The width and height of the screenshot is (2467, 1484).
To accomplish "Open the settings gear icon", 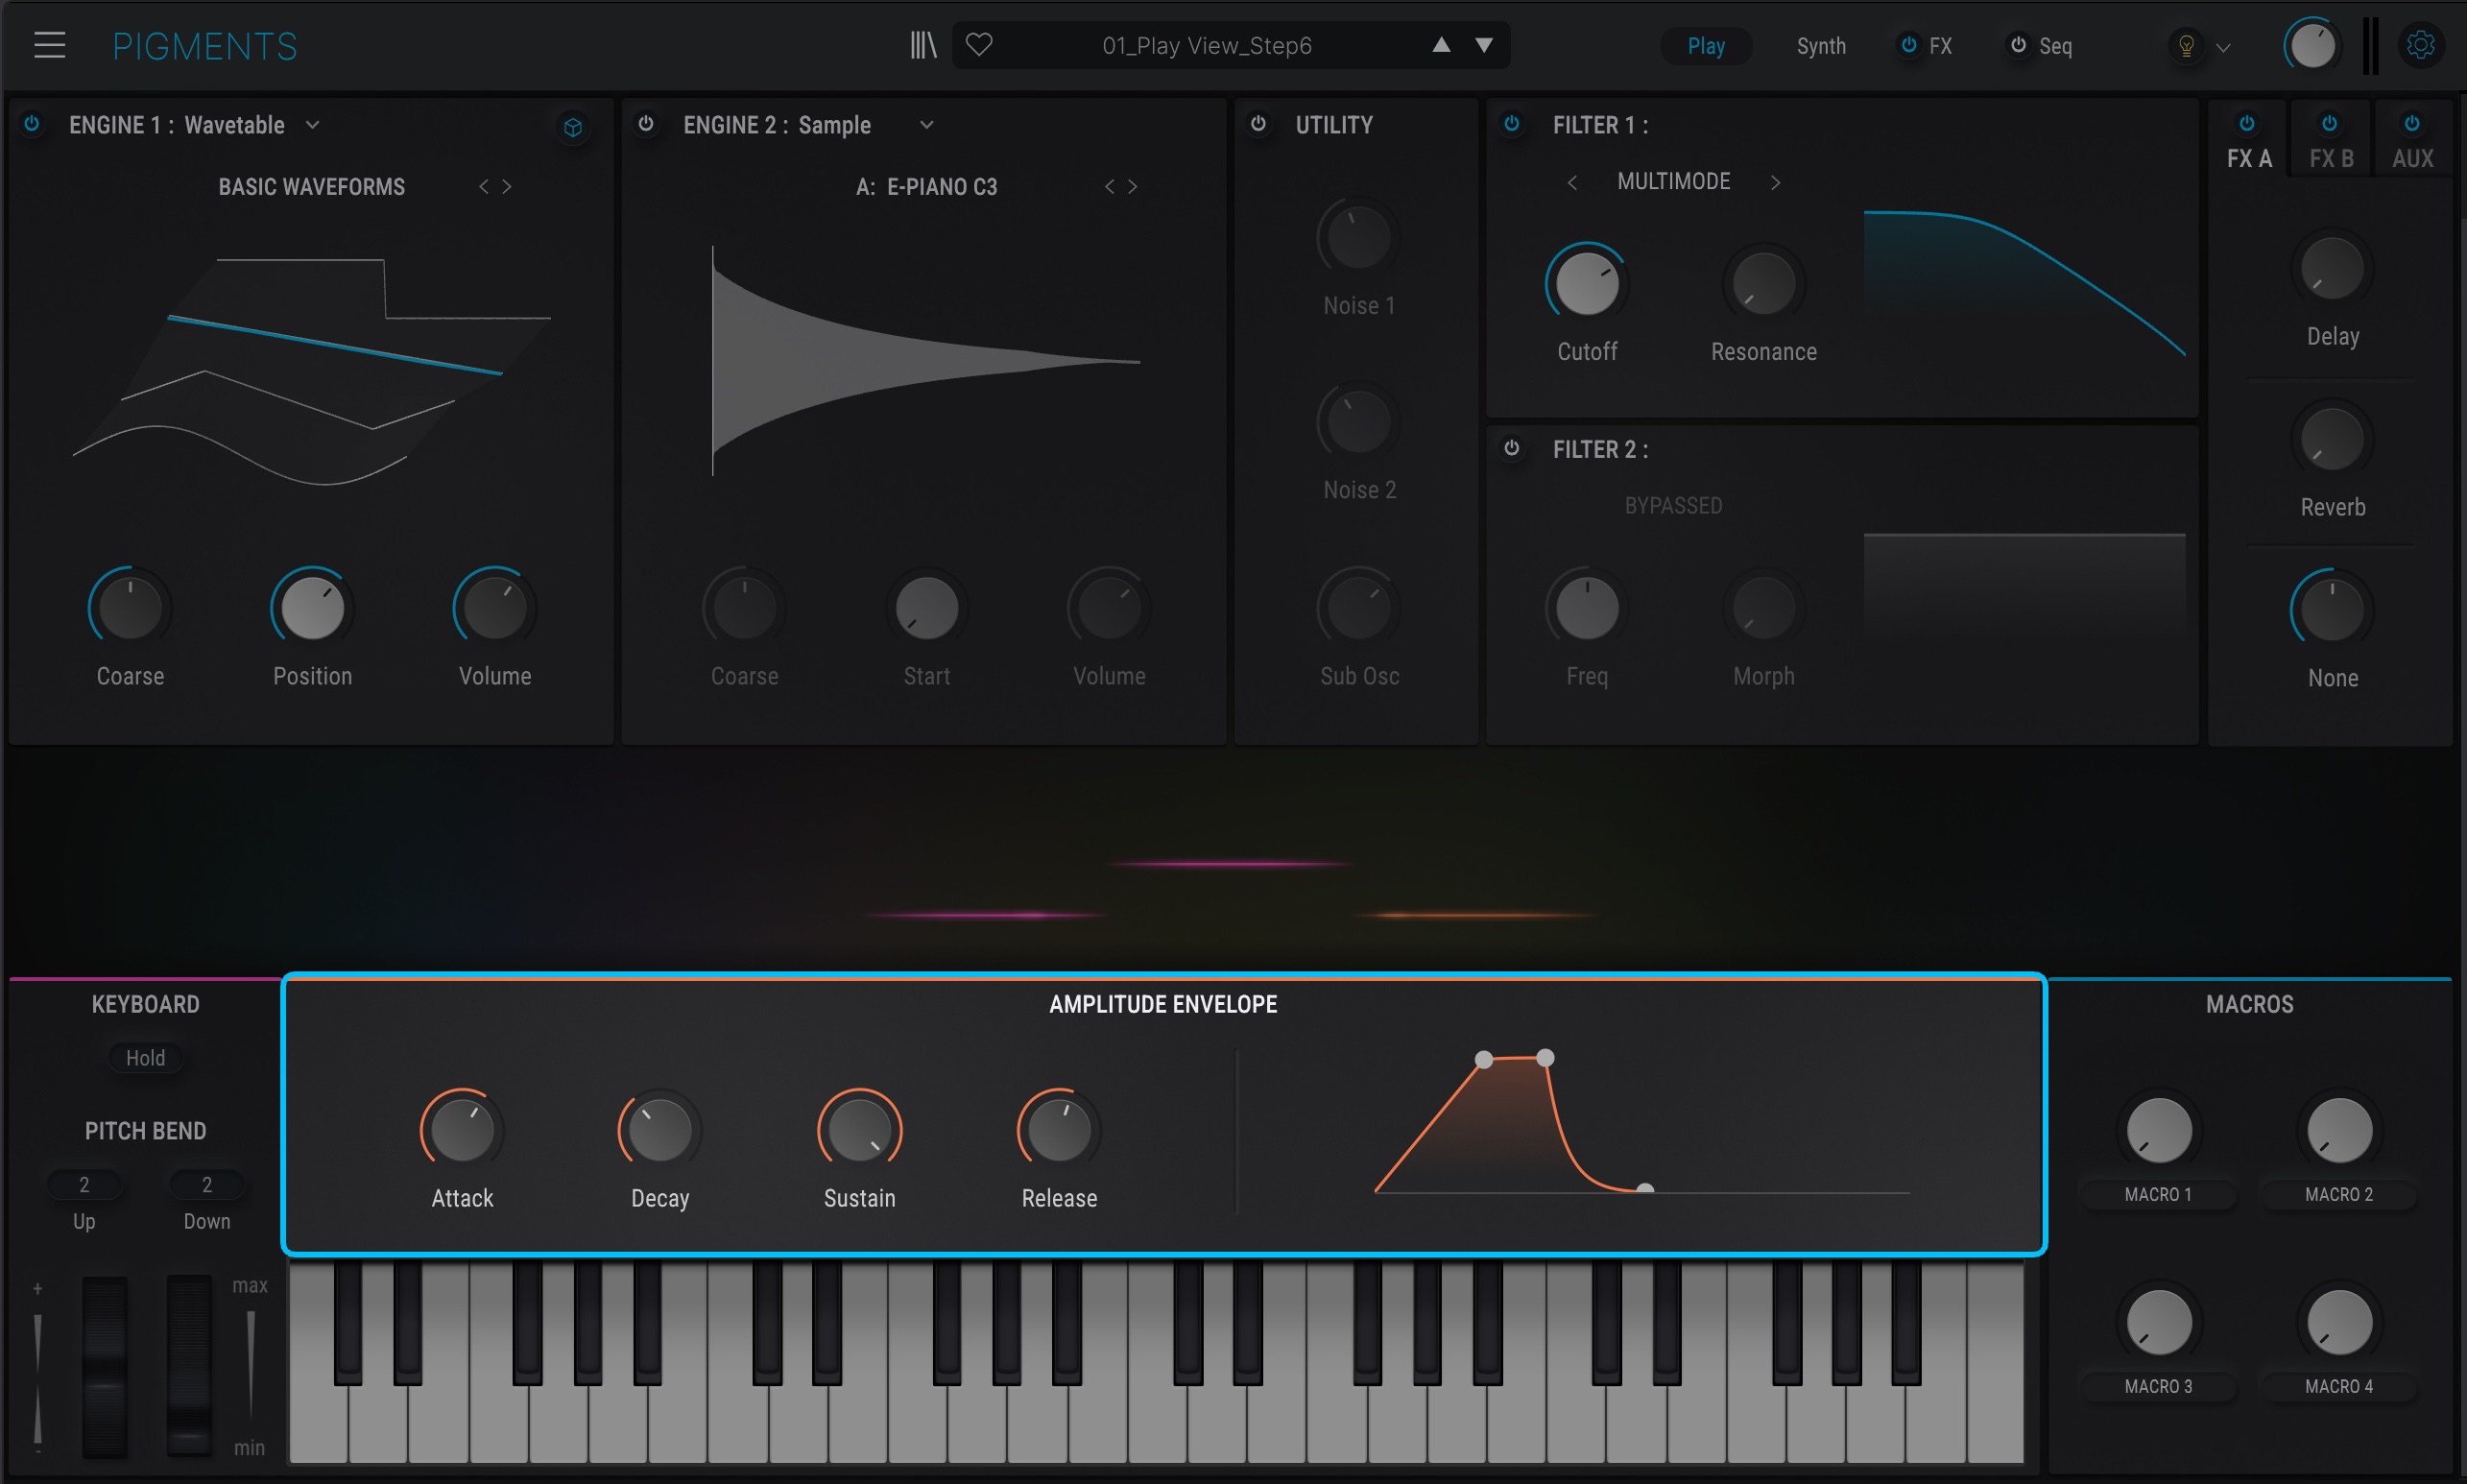I will tap(2420, 45).
